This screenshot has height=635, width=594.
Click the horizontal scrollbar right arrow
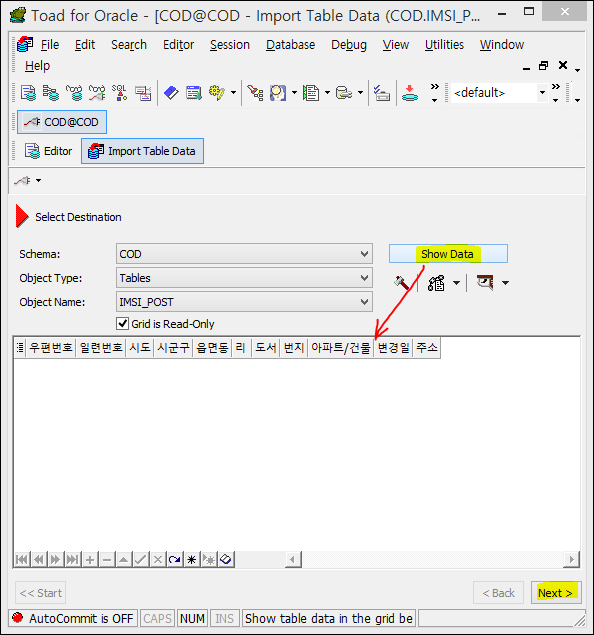tap(571, 560)
